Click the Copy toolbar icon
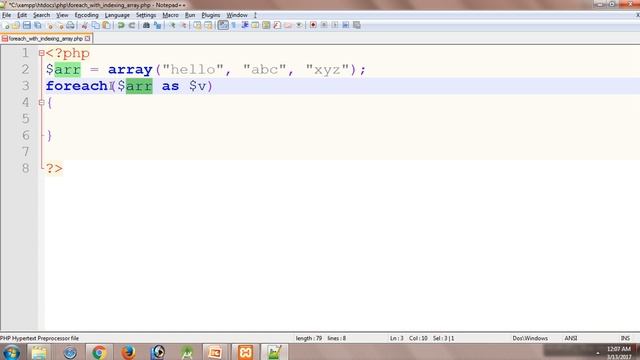Viewport: 640px width, 360px height. click(96, 25)
